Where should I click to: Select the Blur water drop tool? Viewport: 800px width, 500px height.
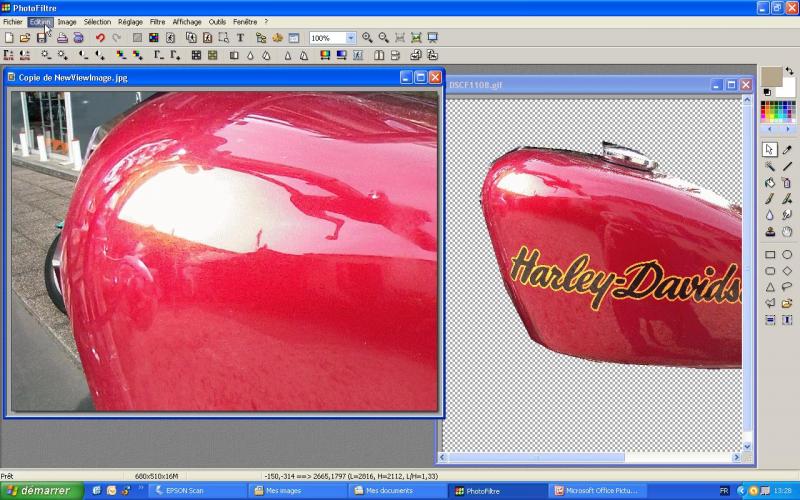click(x=770, y=215)
